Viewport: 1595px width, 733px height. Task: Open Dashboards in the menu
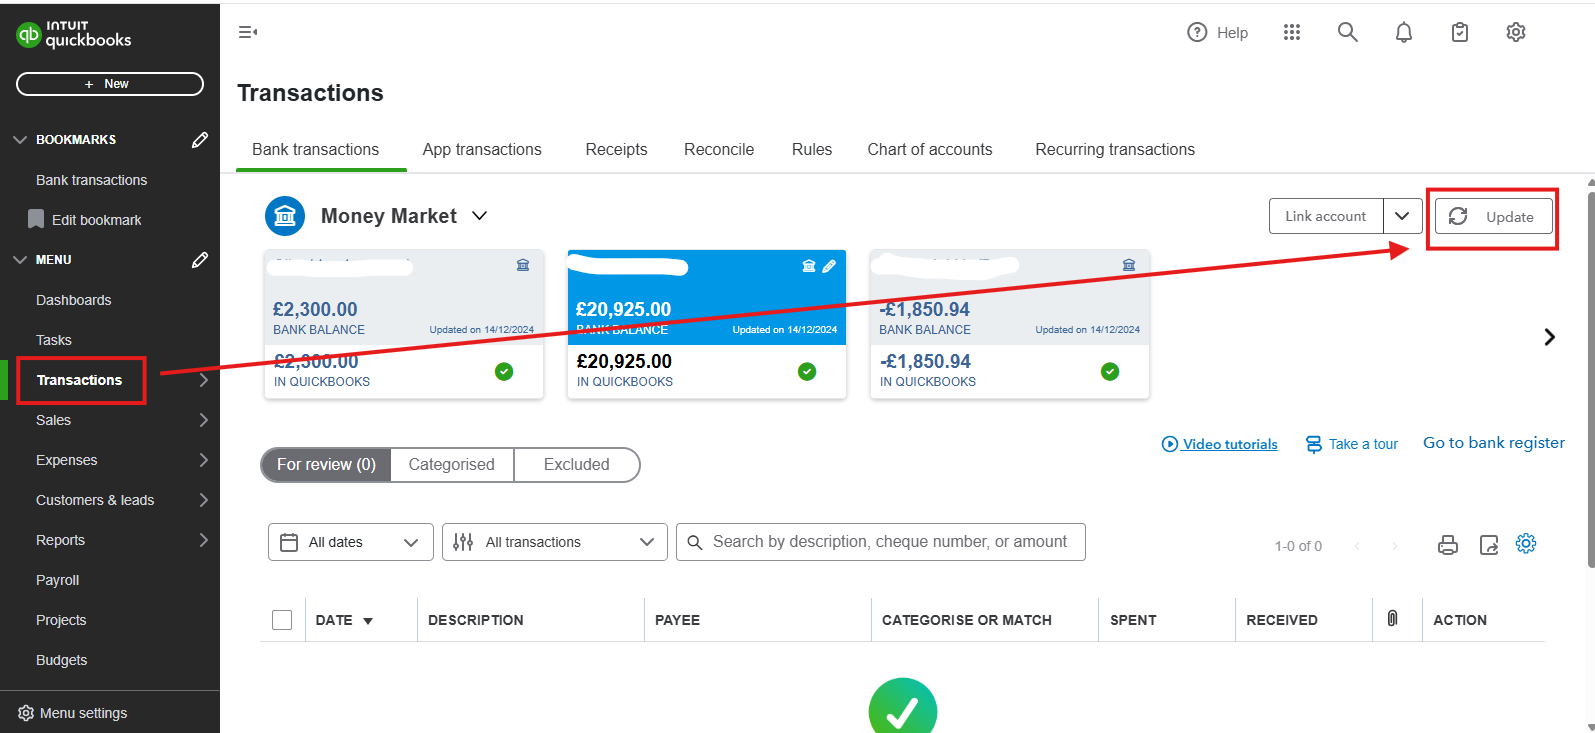pyautogui.click(x=74, y=300)
